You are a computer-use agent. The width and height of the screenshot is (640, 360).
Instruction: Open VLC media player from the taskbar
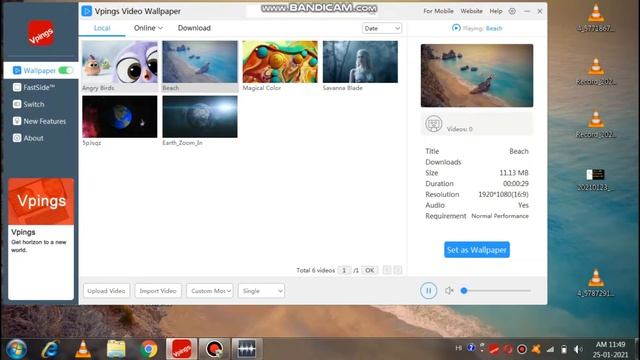pyautogui.click(x=83, y=349)
